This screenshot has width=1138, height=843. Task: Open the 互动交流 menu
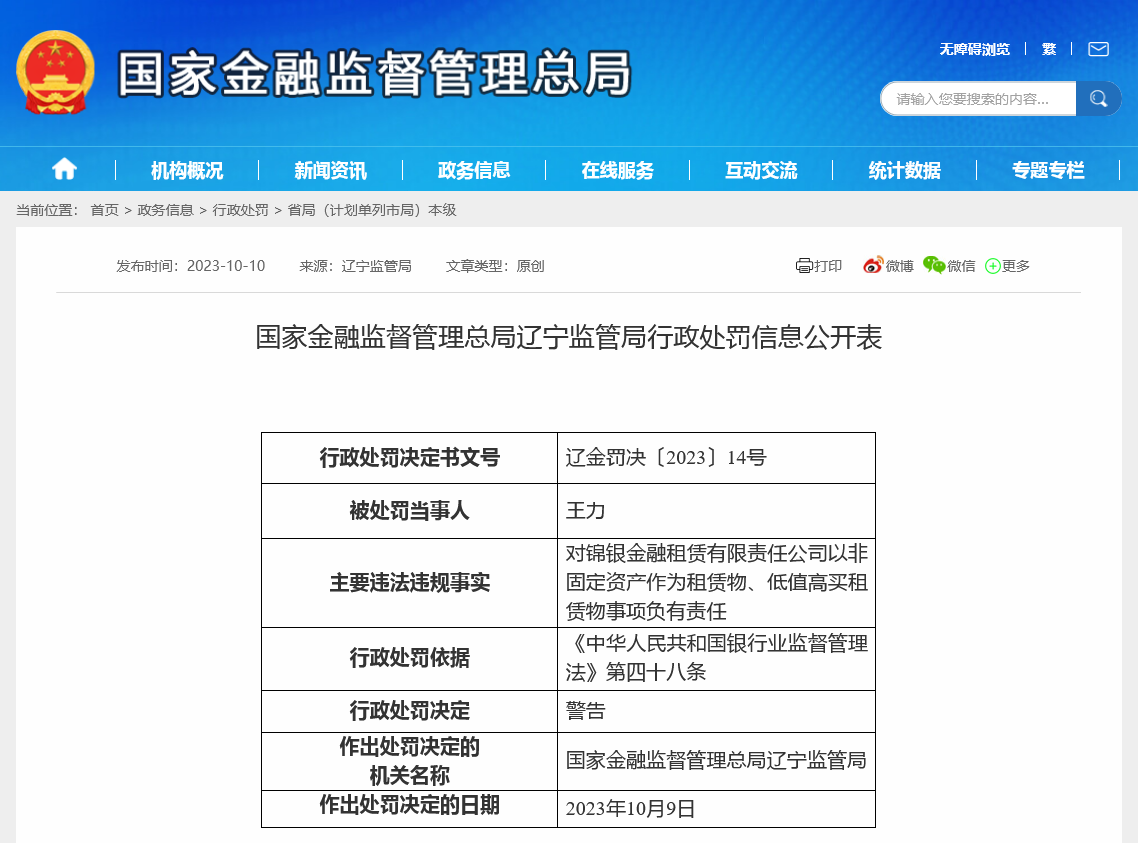click(x=761, y=170)
